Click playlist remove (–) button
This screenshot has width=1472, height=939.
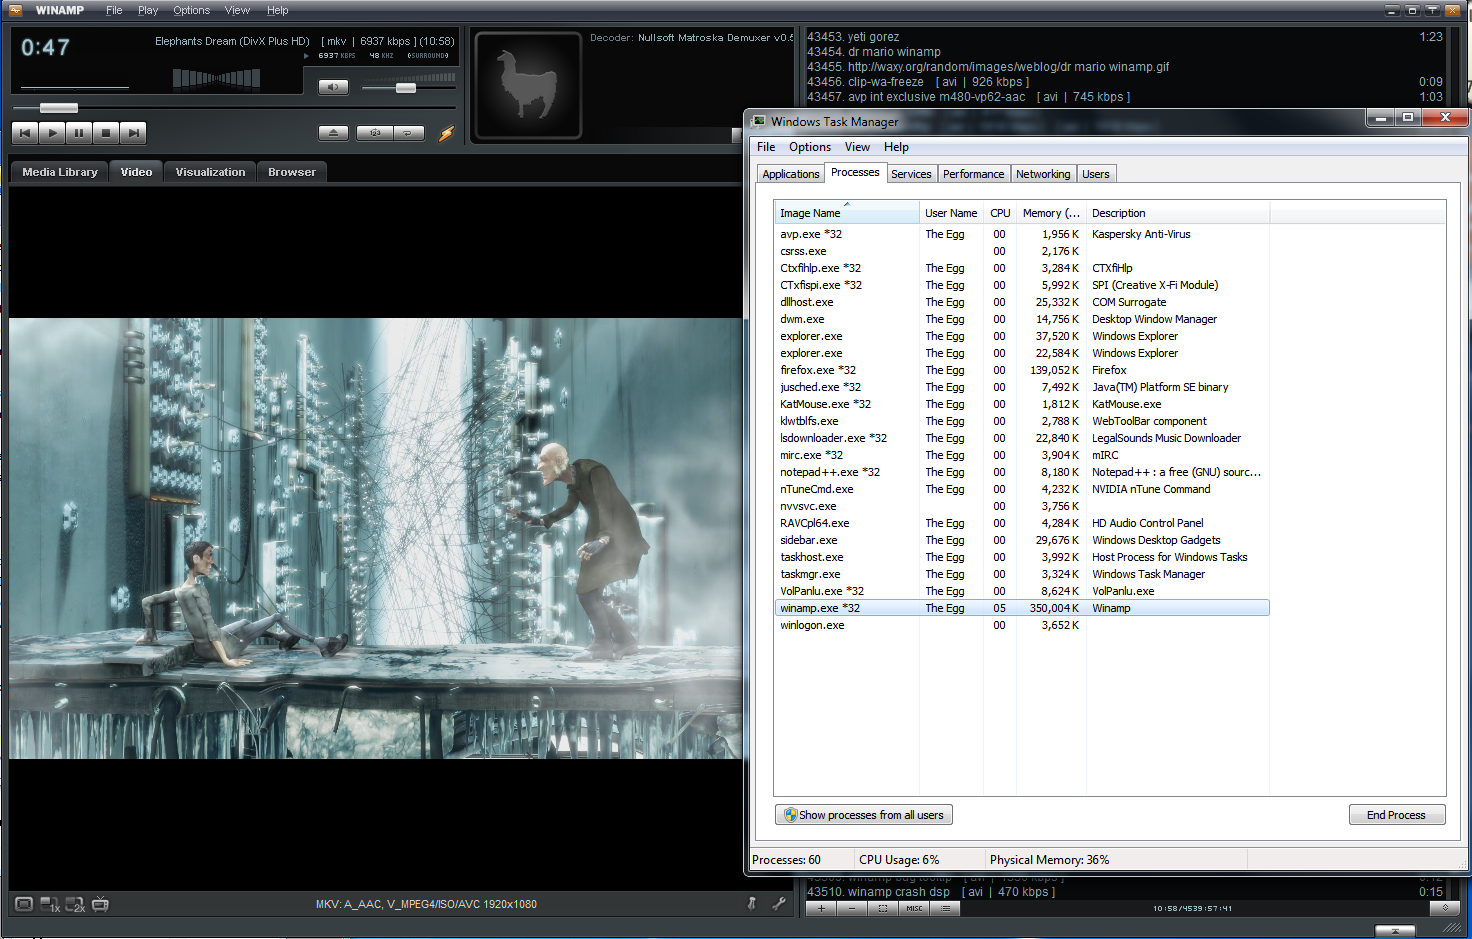click(x=851, y=908)
